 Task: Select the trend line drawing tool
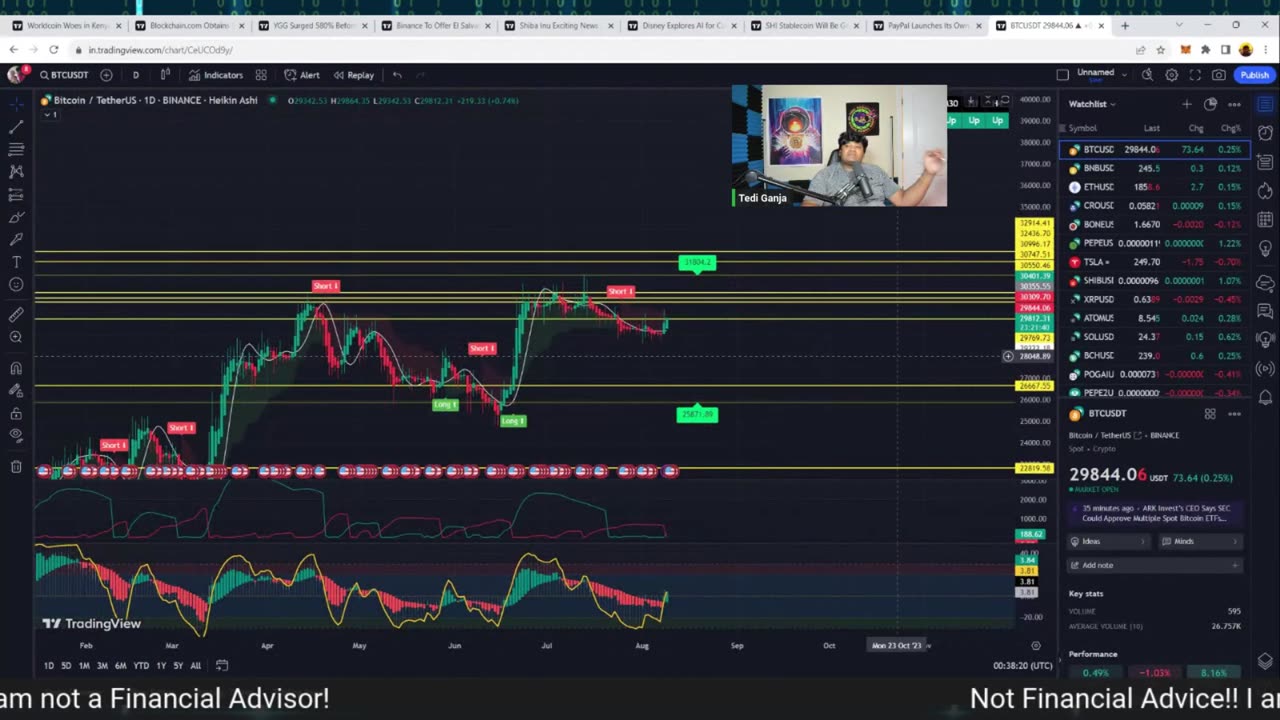pyautogui.click(x=16, y=127)
